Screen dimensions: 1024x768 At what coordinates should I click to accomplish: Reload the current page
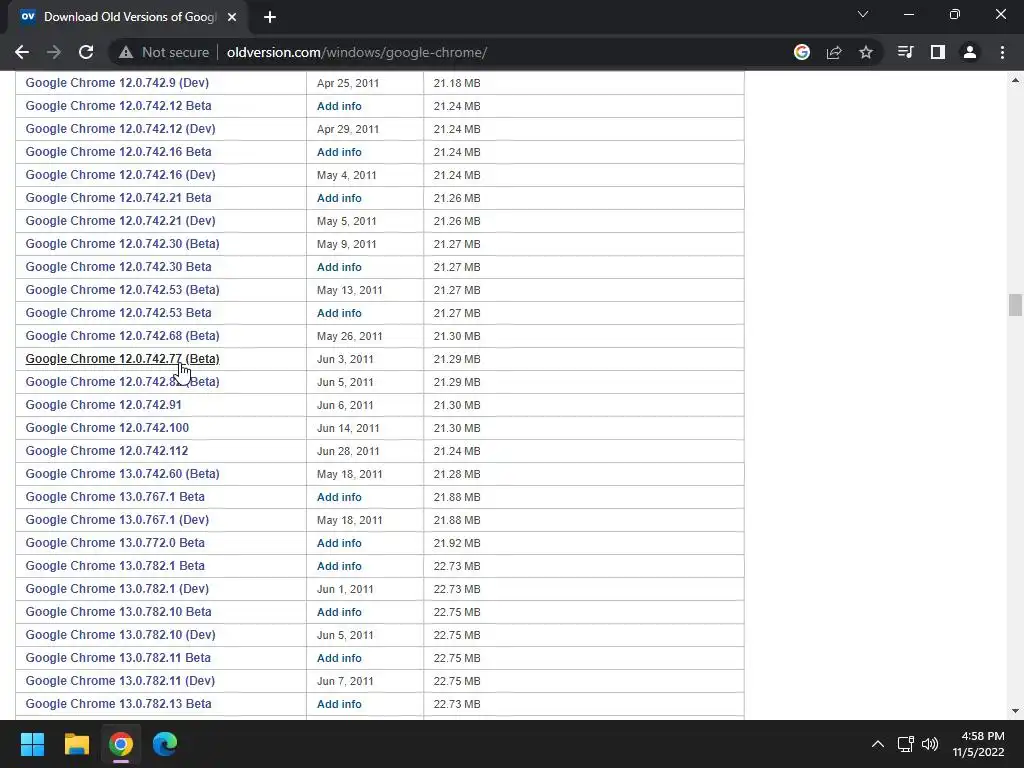click(86, 52)
